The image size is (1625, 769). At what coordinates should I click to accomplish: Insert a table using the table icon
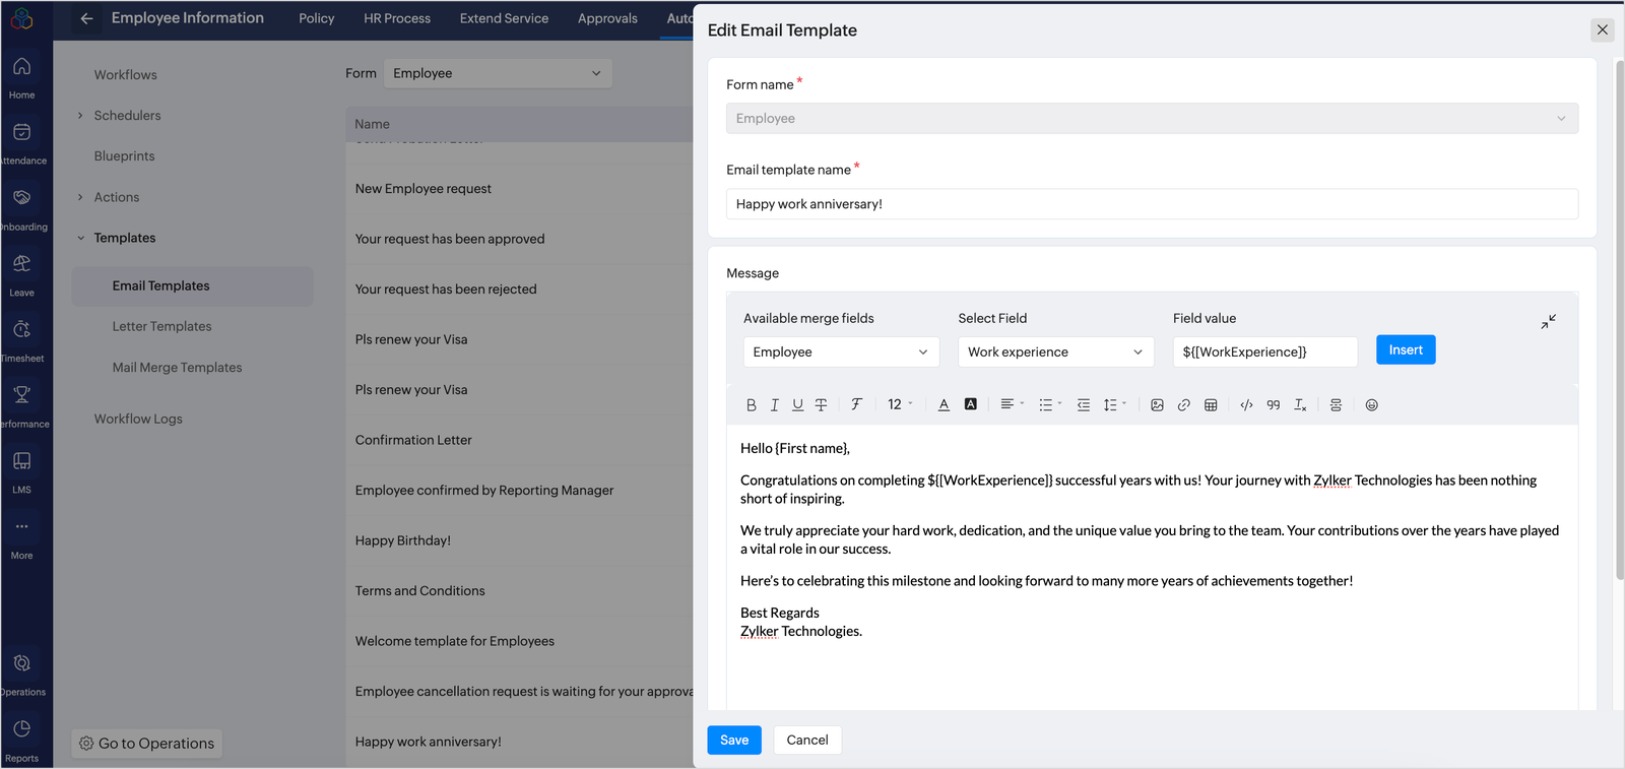(1211, 405)
